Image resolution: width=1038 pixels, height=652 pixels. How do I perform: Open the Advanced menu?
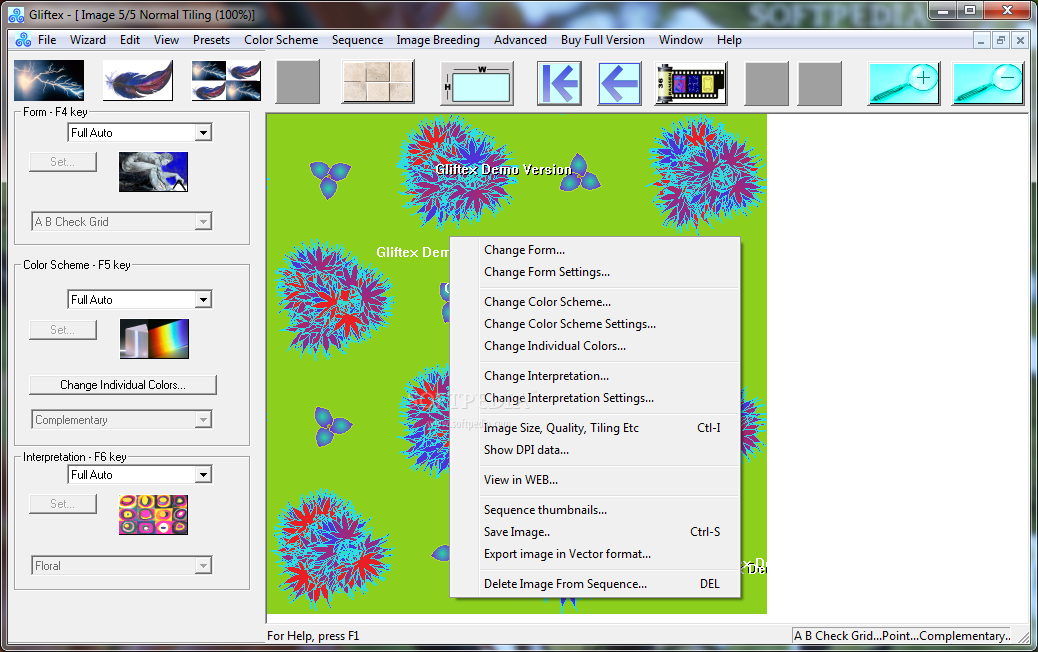520,40
